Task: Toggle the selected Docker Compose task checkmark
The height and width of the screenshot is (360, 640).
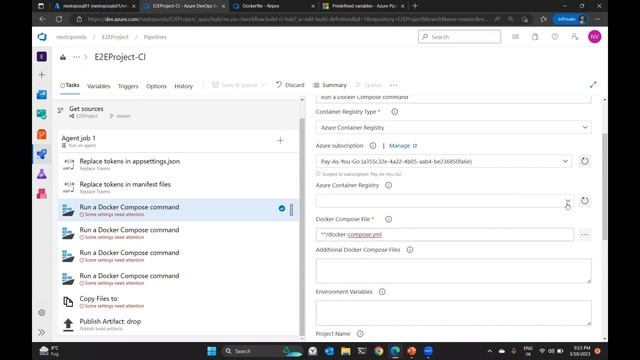Action: (282, 209)
